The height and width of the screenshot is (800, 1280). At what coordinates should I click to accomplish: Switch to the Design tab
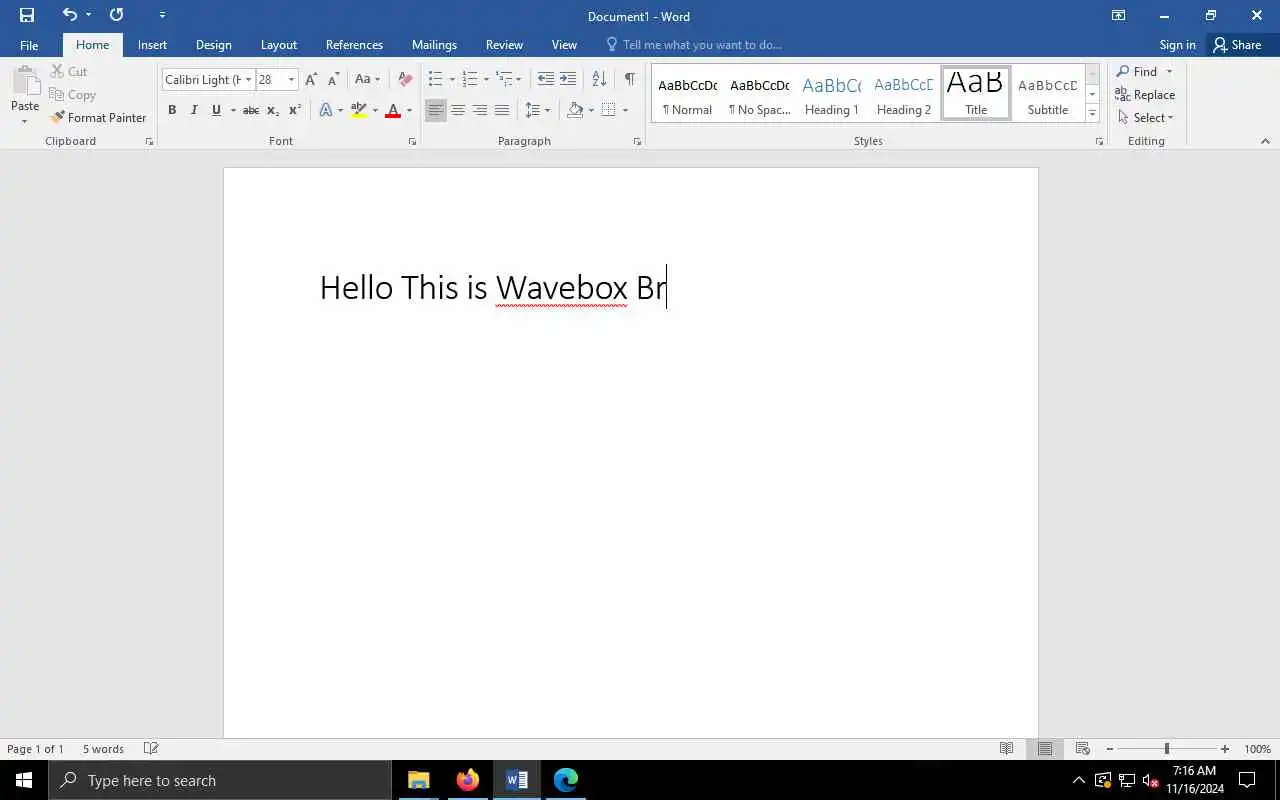click(213, 45)
